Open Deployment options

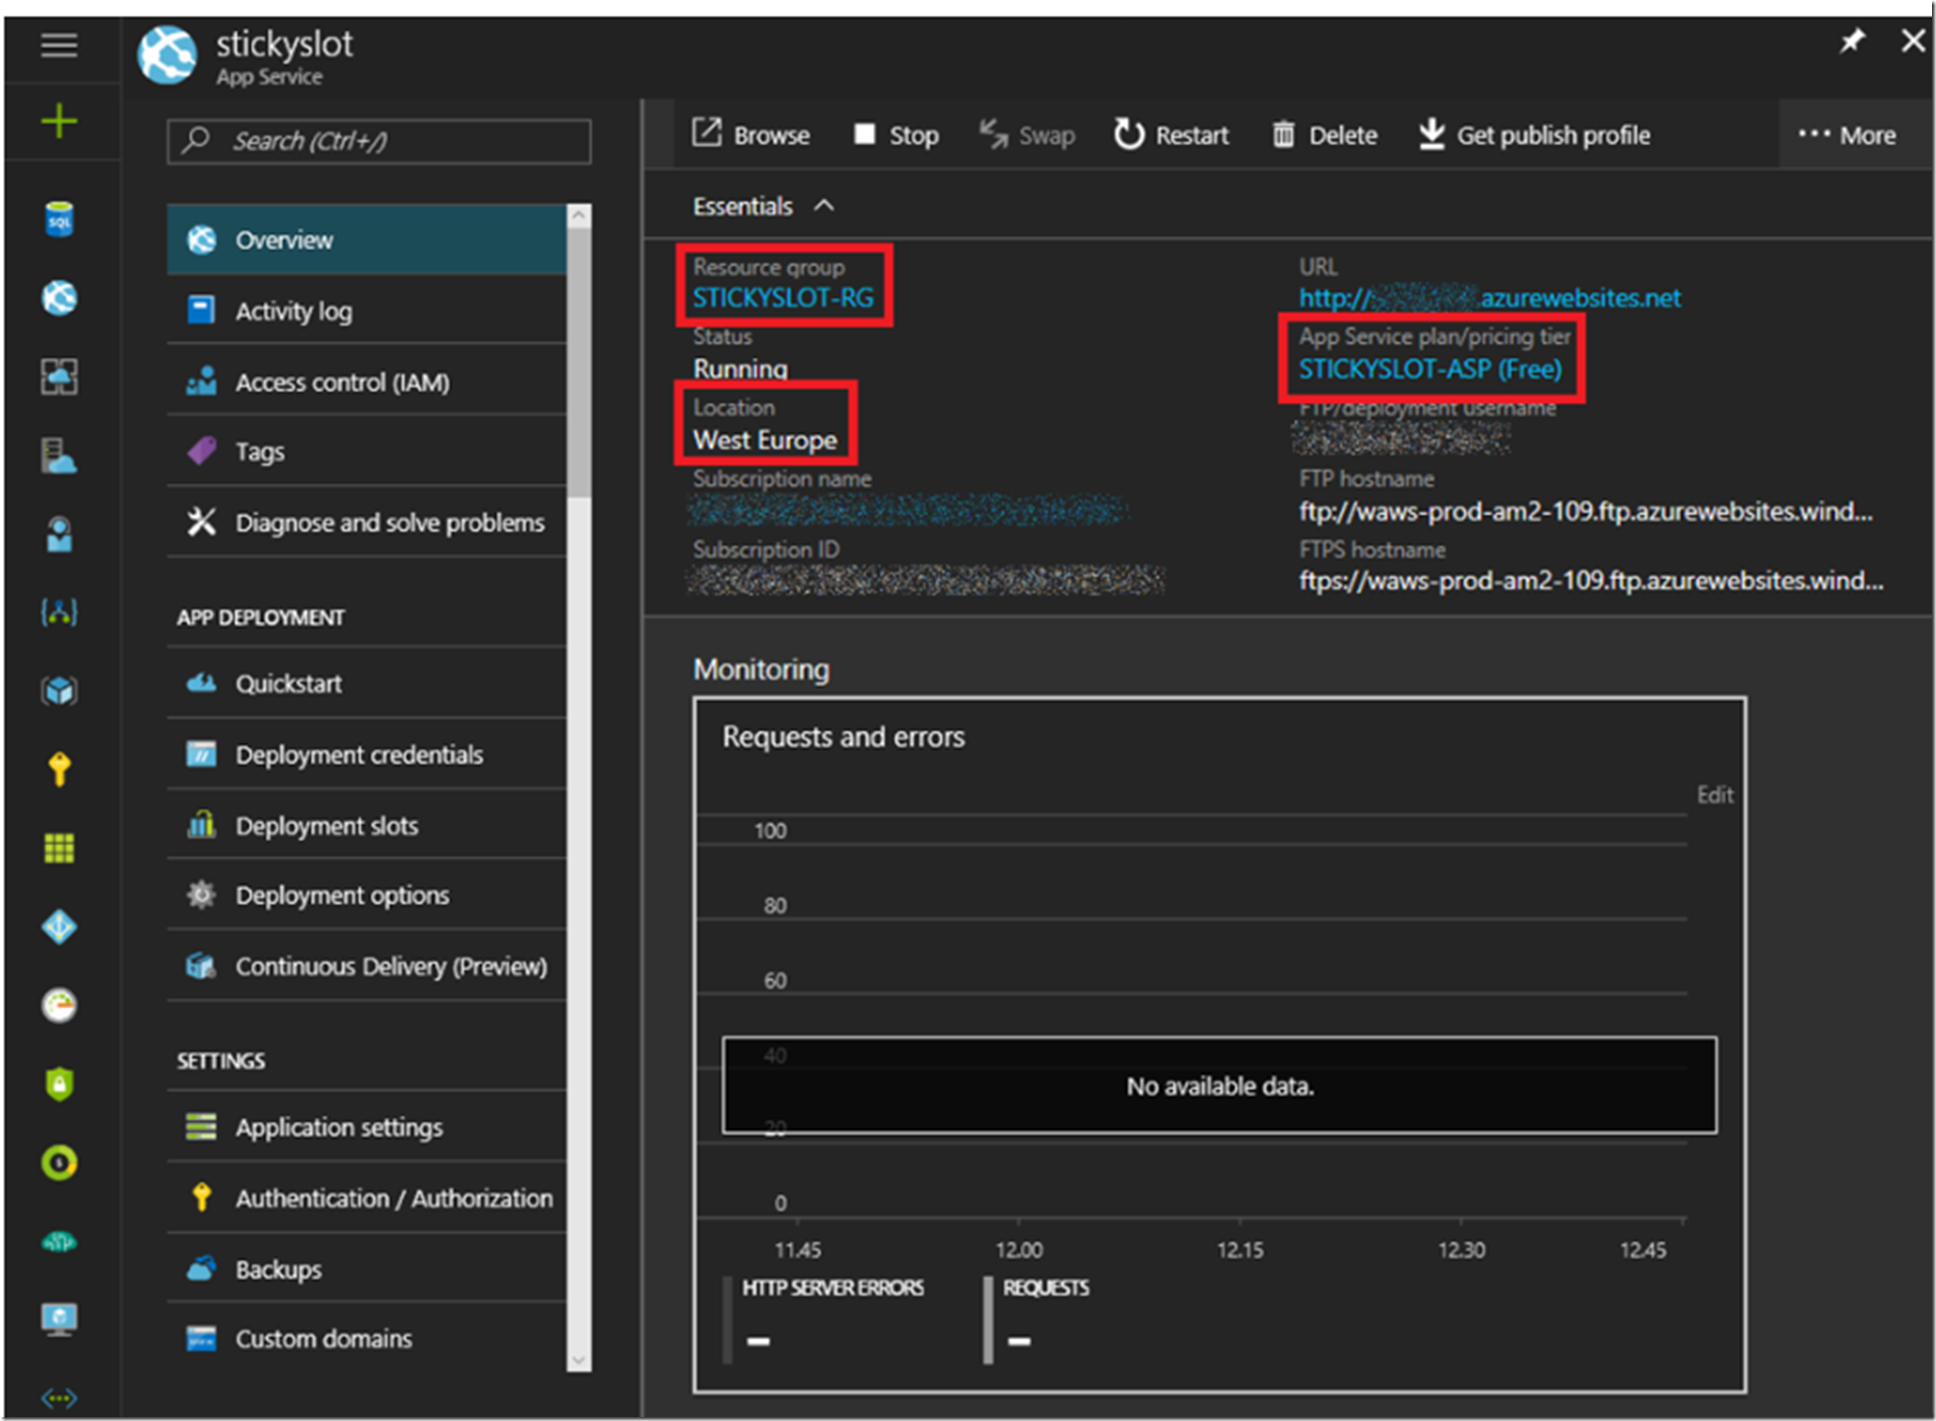(366, 896)
